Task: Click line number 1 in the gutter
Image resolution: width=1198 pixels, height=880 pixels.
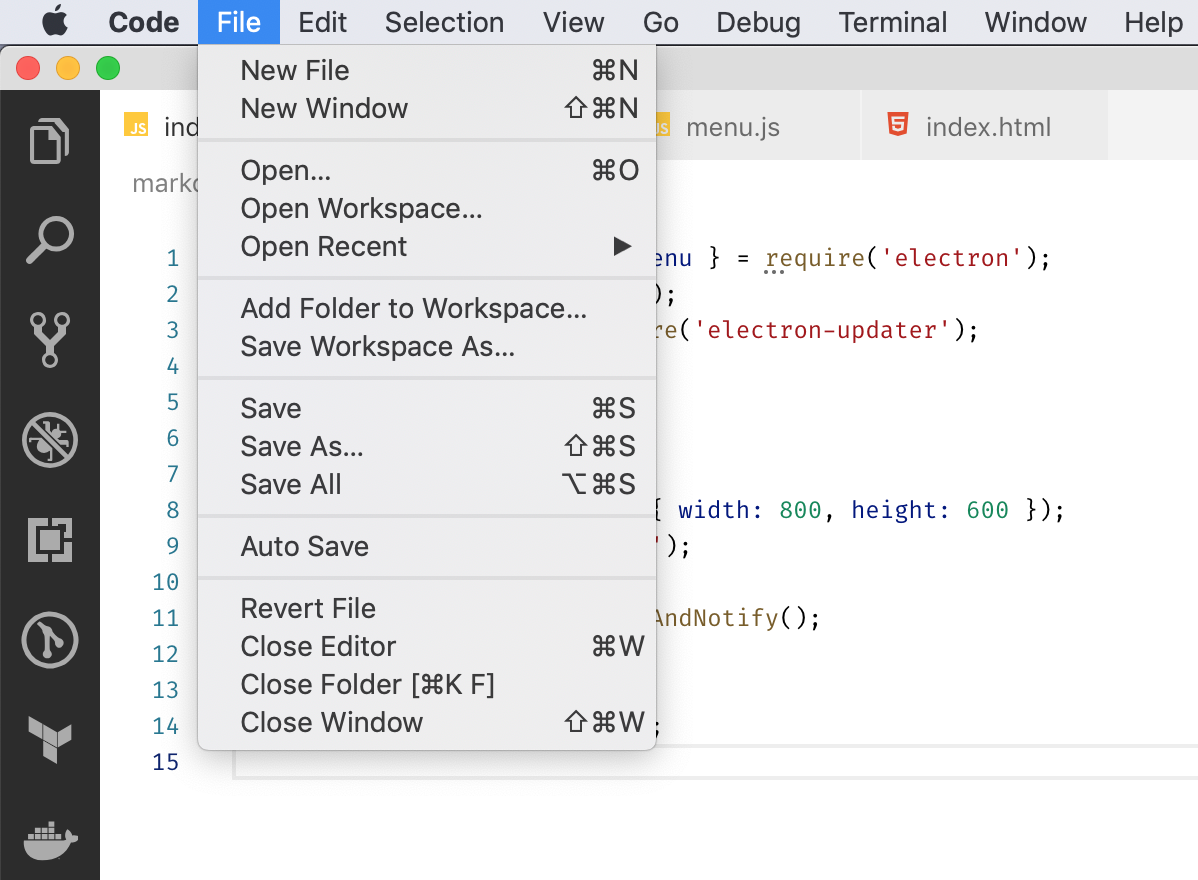Action: [x=173, y=258]
